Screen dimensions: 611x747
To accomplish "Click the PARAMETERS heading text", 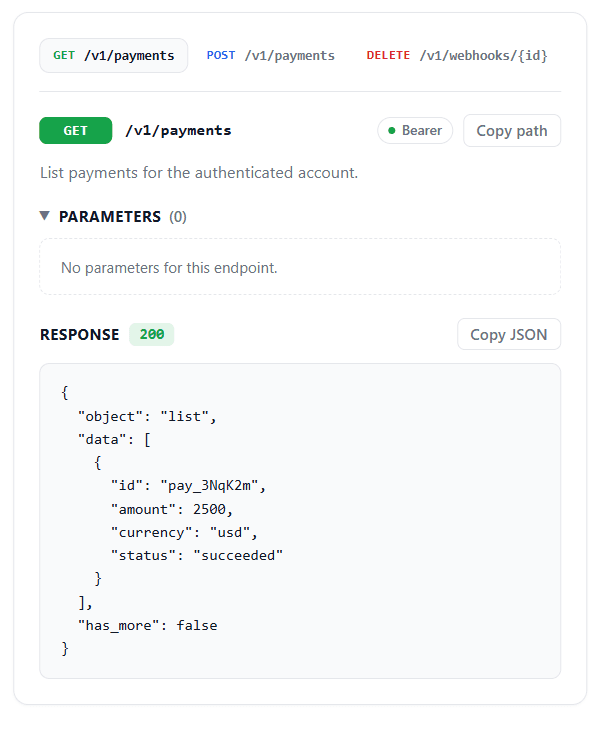I will click(110, 217).
